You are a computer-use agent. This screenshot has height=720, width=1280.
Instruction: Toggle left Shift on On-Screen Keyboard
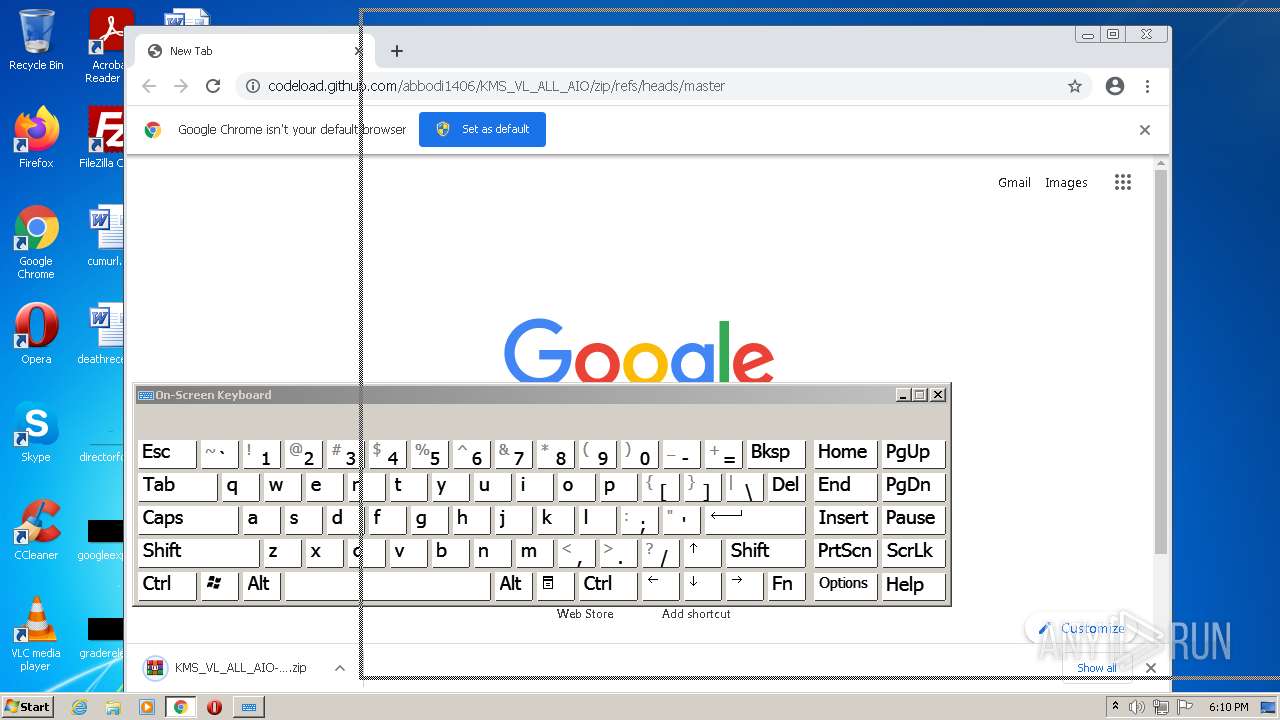point(198,553)
